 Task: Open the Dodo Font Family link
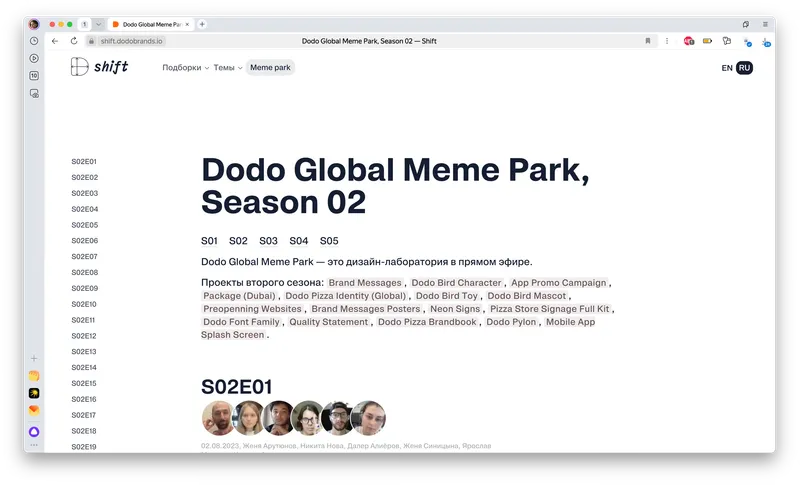pyautogui.click(x=241, y=322)
